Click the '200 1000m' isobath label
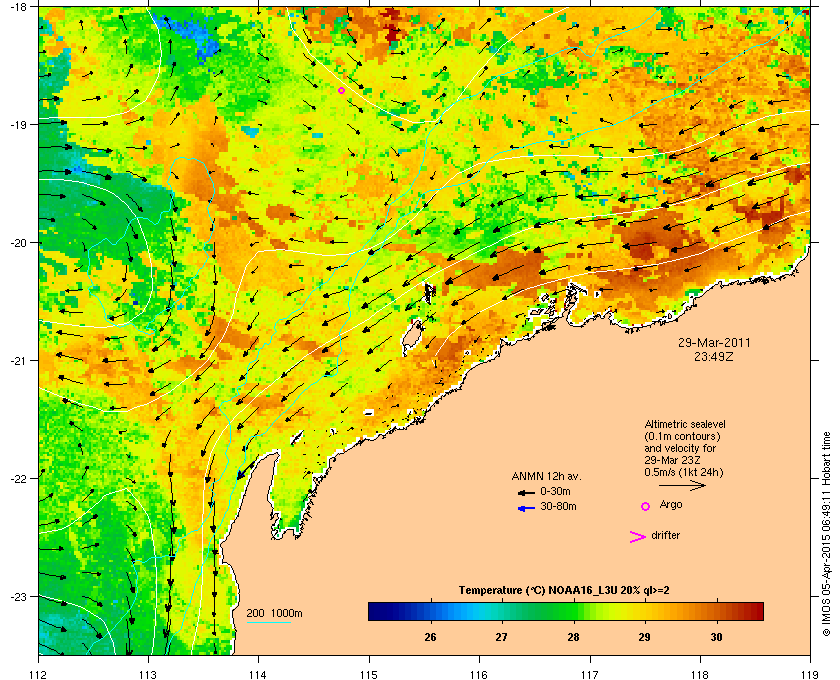The height and width of the screenshot is (680, 840). click(274, 613)
